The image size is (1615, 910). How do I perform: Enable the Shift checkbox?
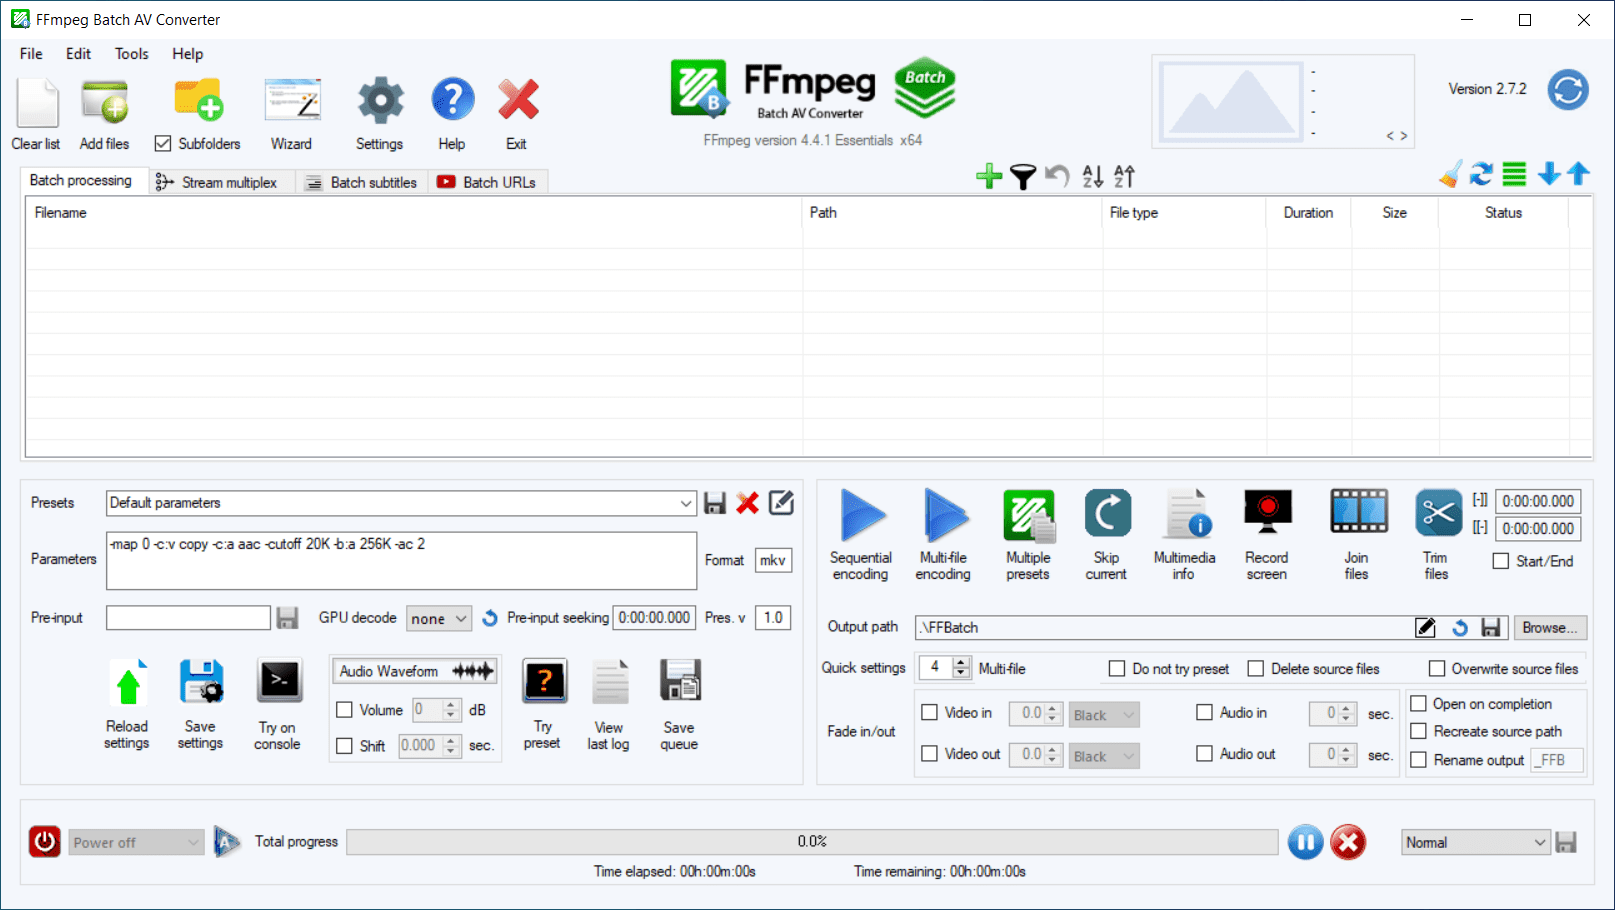(345, 746)
